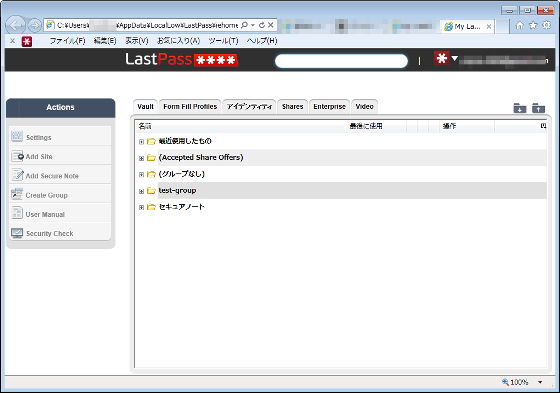This screenshot has width=560, height=393.
Task: Open the ツール(T) menu
Action: click(x=223, y=41)
